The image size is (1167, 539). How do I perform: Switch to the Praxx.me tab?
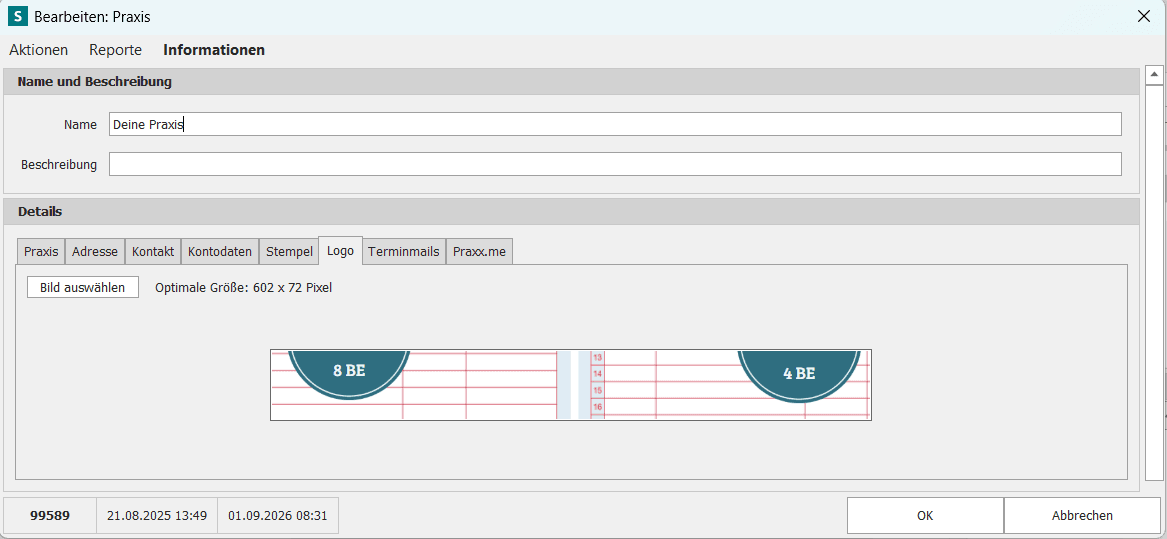tap(479, 252)
